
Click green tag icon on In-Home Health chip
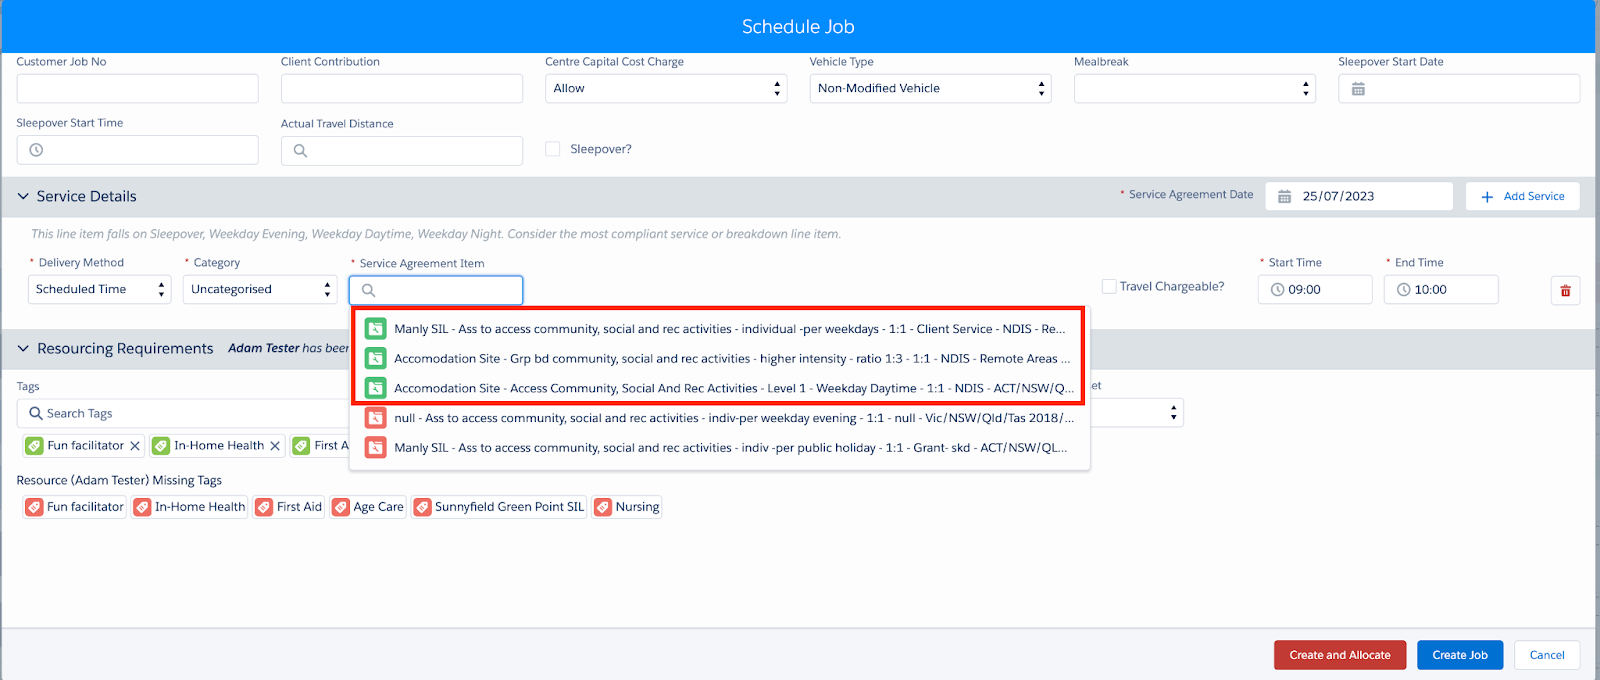pyautogui.click(x=161, y=446)
